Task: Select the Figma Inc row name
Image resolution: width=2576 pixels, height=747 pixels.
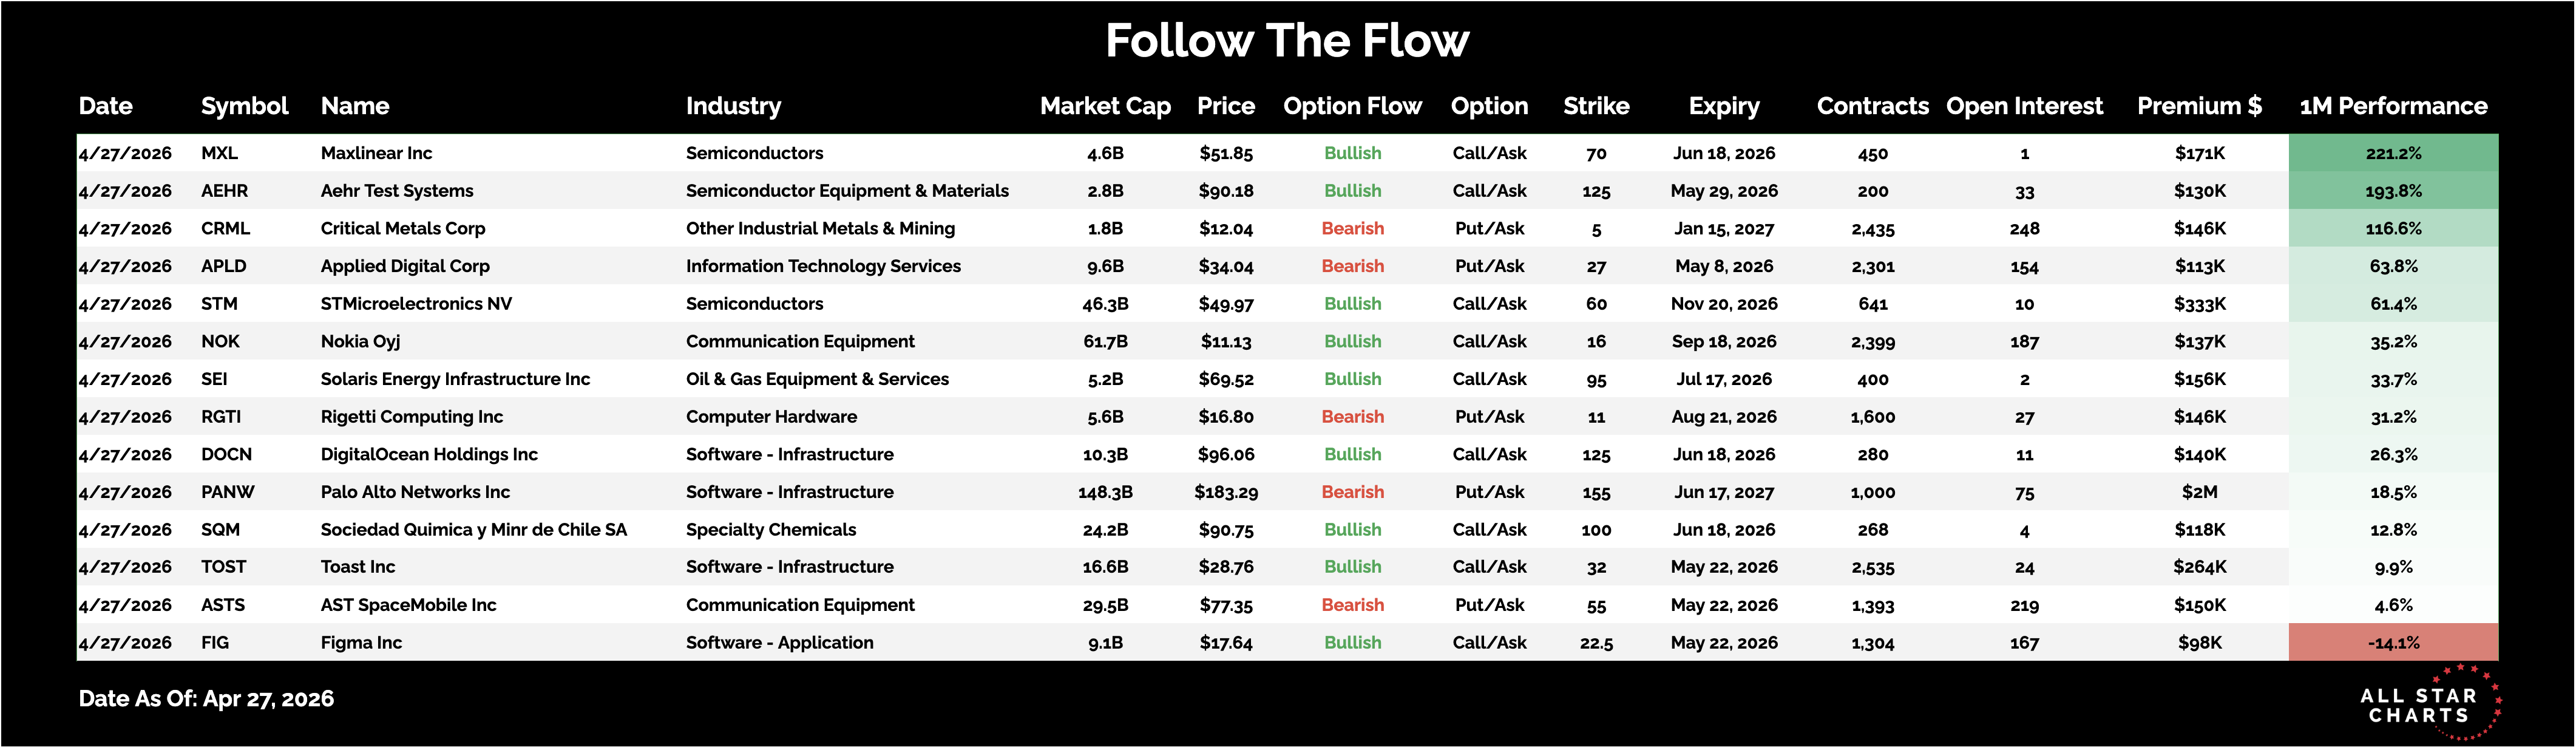Action: [x=361, y=643]
